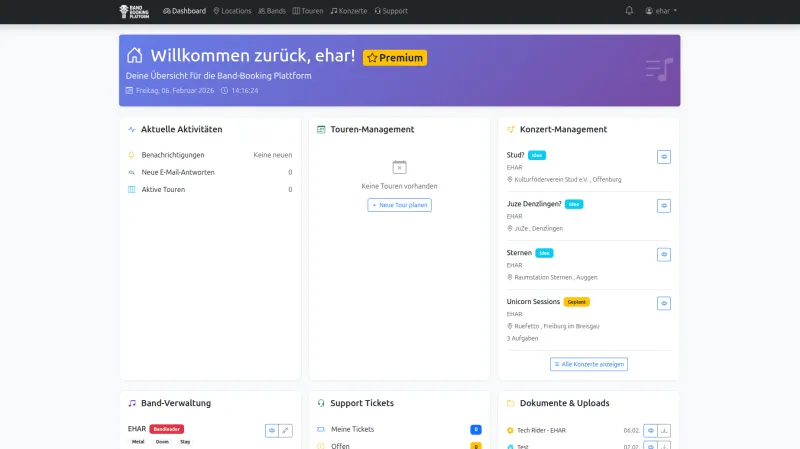
Task: Click the house icon in welcome banner
Action: pyautogui.click(x=134, y=56)
